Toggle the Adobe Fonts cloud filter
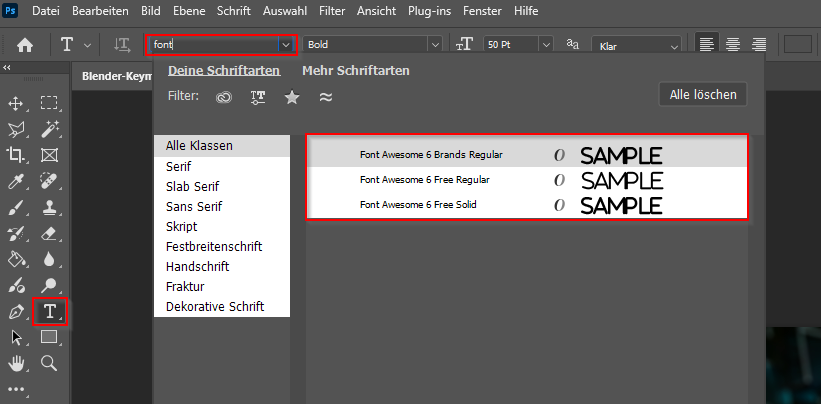 [224, 97]
